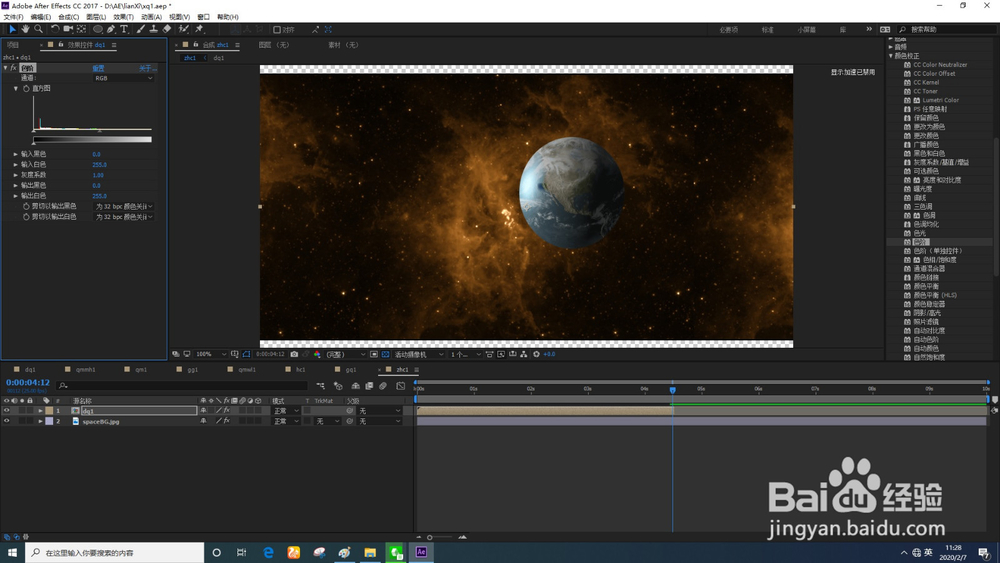Click the motion blur icon in timeline header
Image resolution: width=1000 pixels, height=563 pixels.
click(x=383, y=386)
